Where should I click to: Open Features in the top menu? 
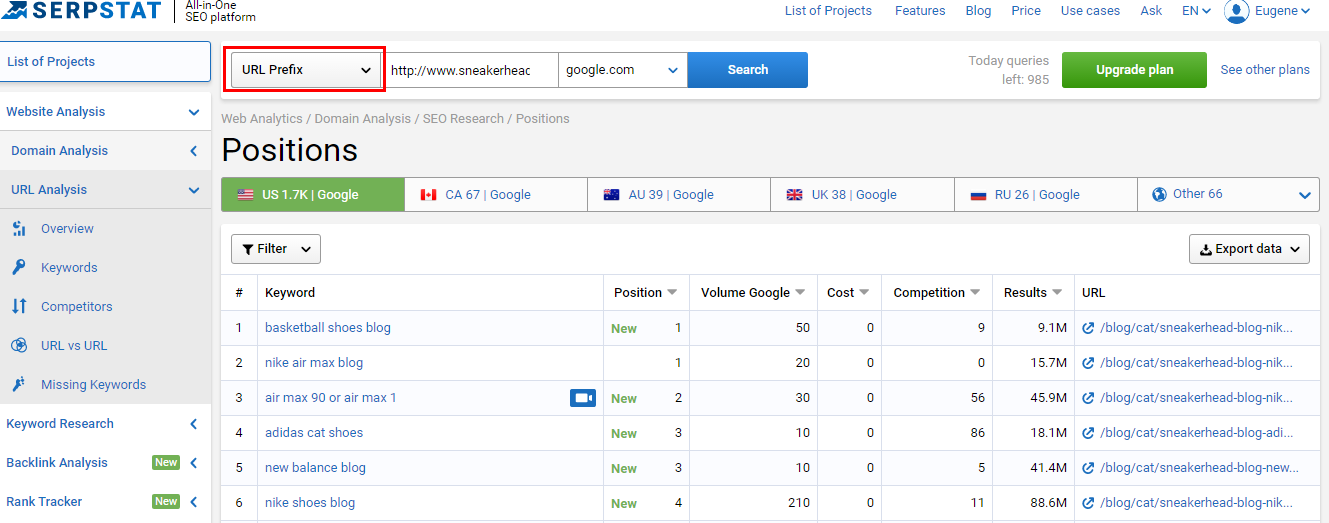point(920,11)
